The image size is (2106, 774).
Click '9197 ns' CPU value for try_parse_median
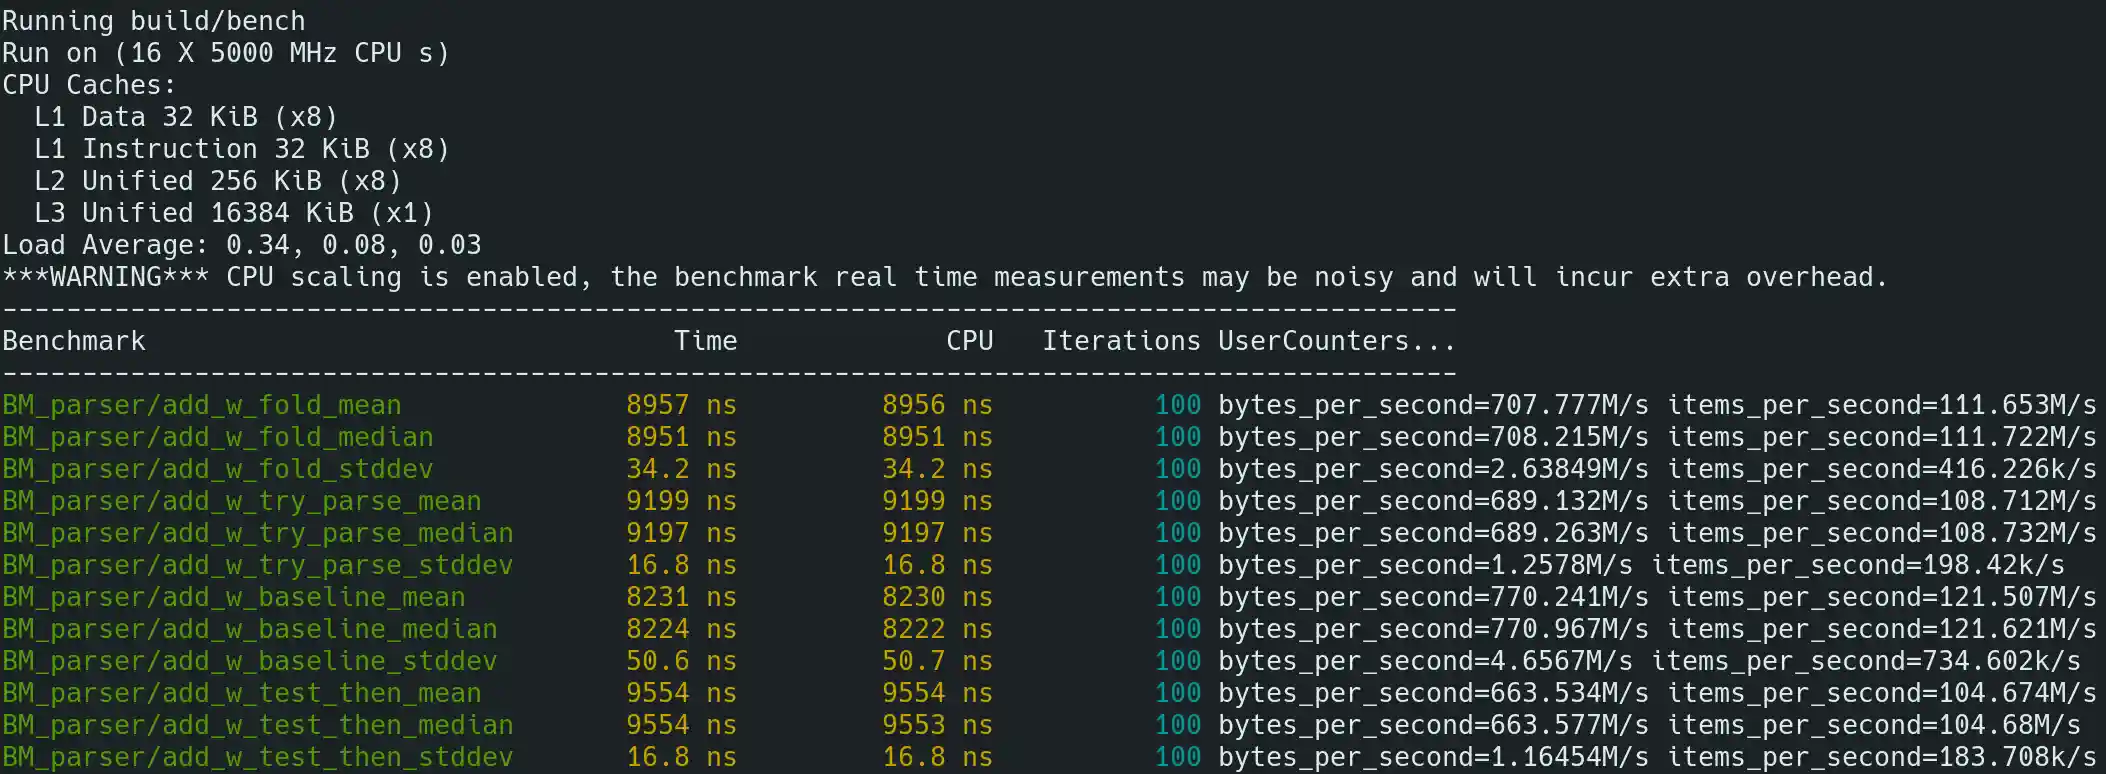tap(938, 533)
